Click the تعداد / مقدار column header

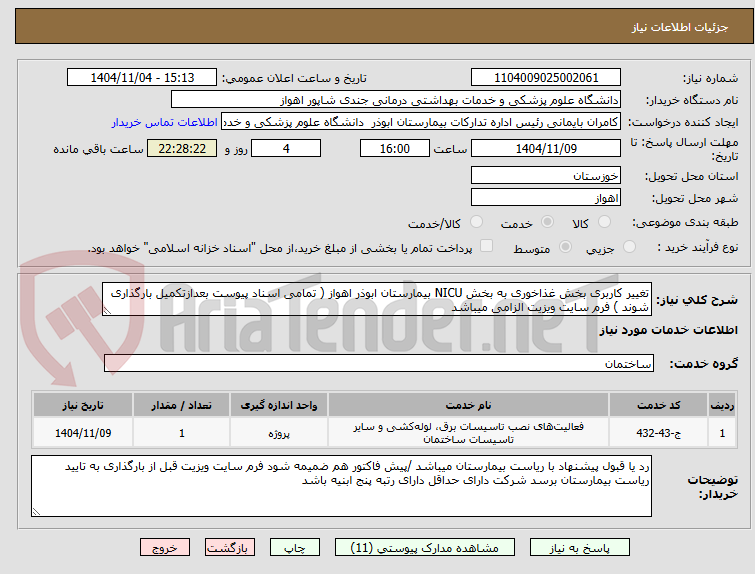click(x=182, y=405)
